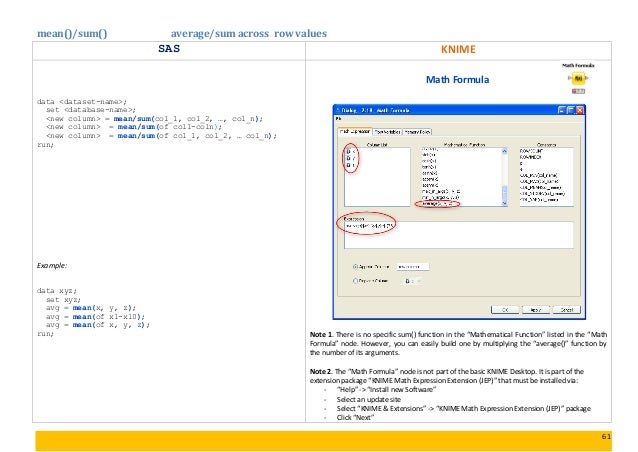The image size is (638, 452).
Task: Click the OK button
Action: click(x=505, y=310)
